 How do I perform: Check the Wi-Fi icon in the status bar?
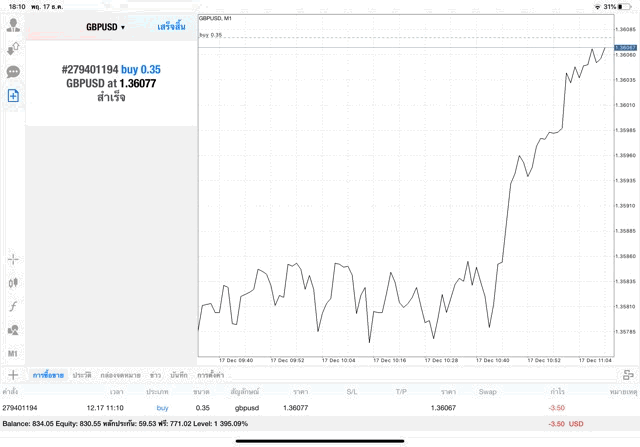pos(598,7)
